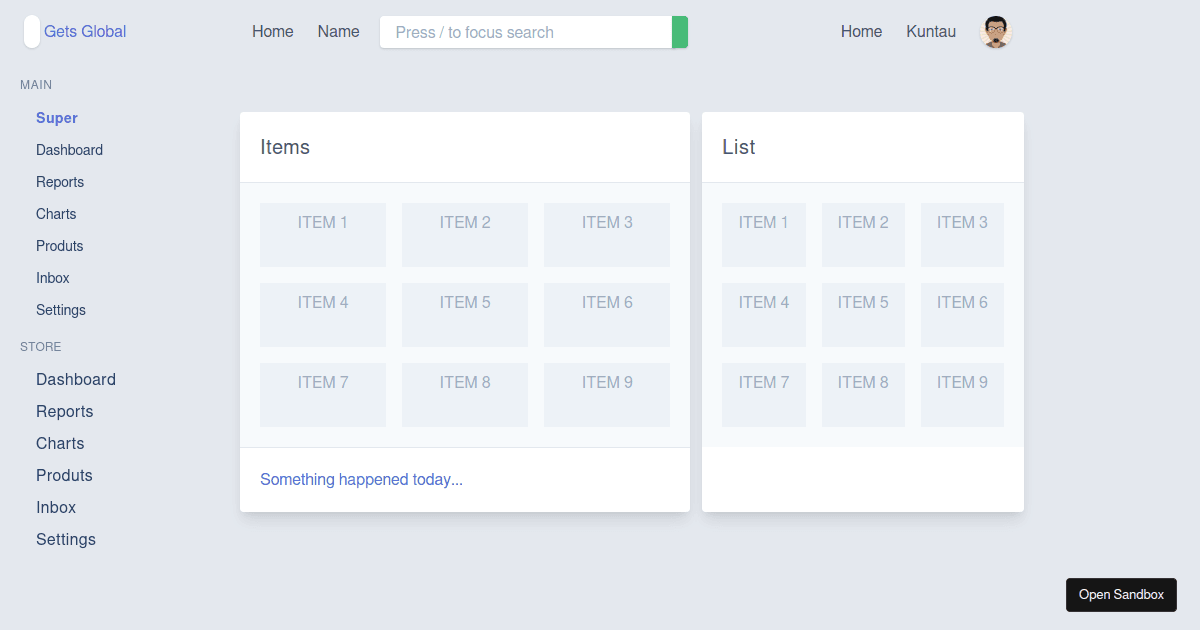Open the Sandbox via Open Sandbox button

coord(1121,594)
